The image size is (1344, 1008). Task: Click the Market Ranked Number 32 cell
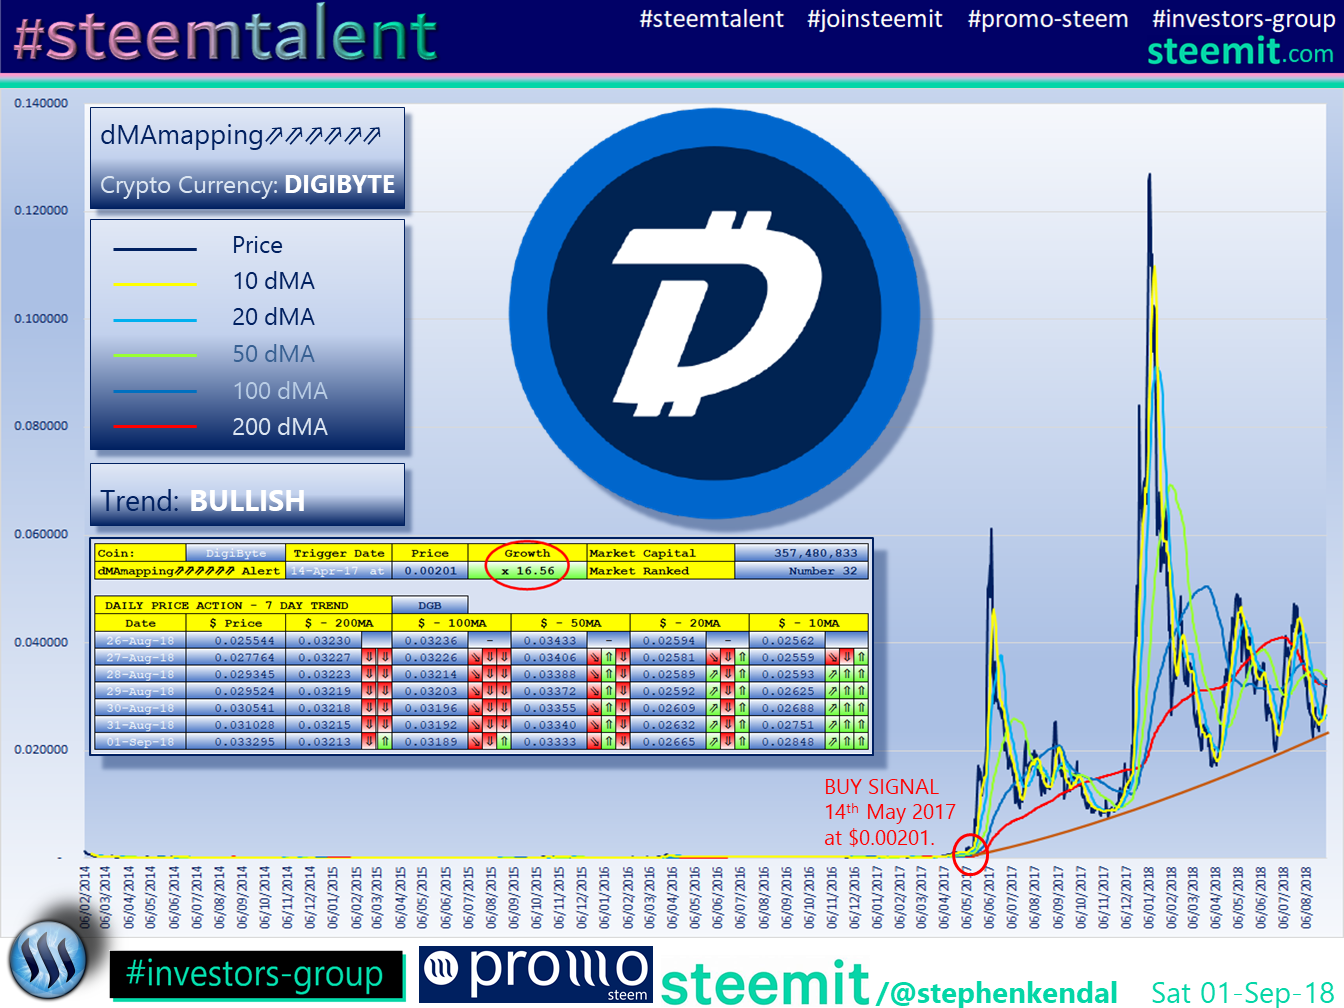(802, 571)
